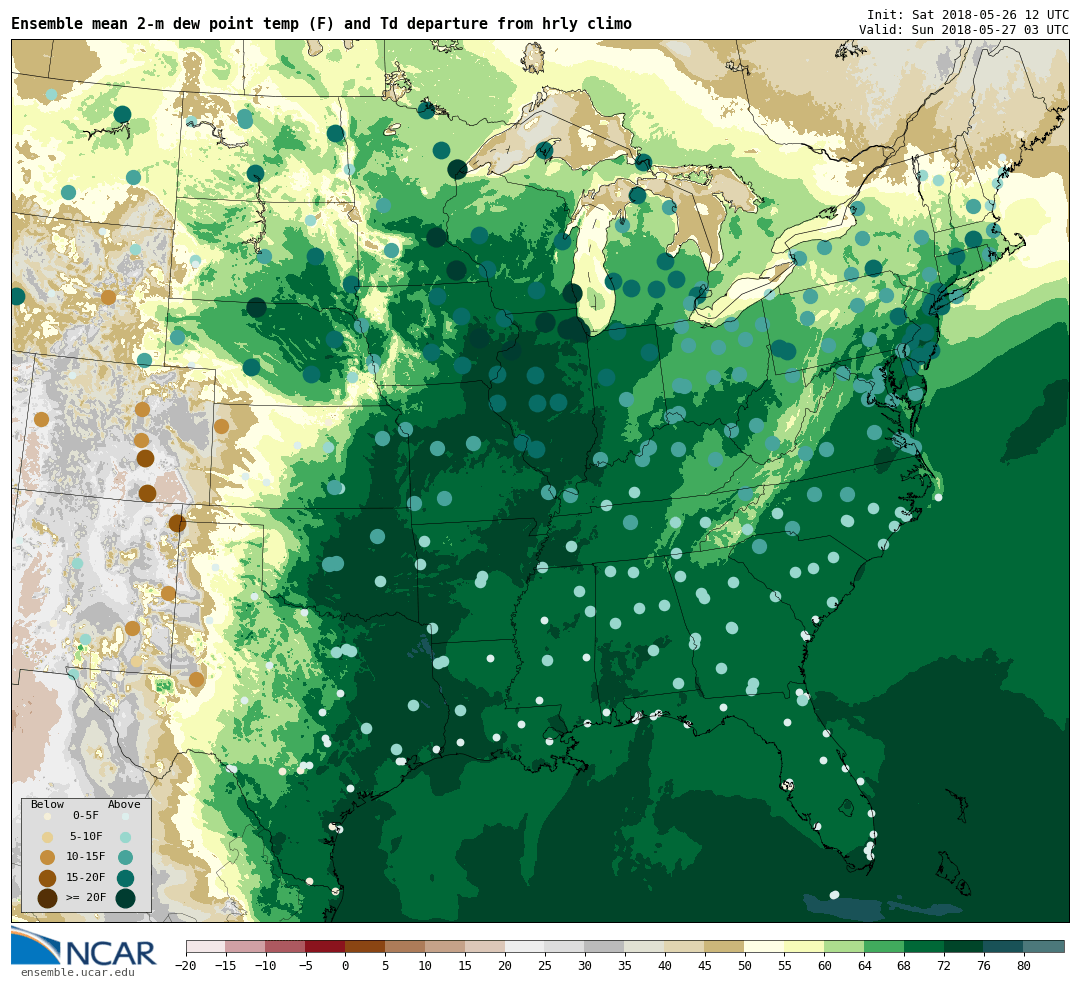Click the -20 to -15 colorbar segment

coord(206,946)
